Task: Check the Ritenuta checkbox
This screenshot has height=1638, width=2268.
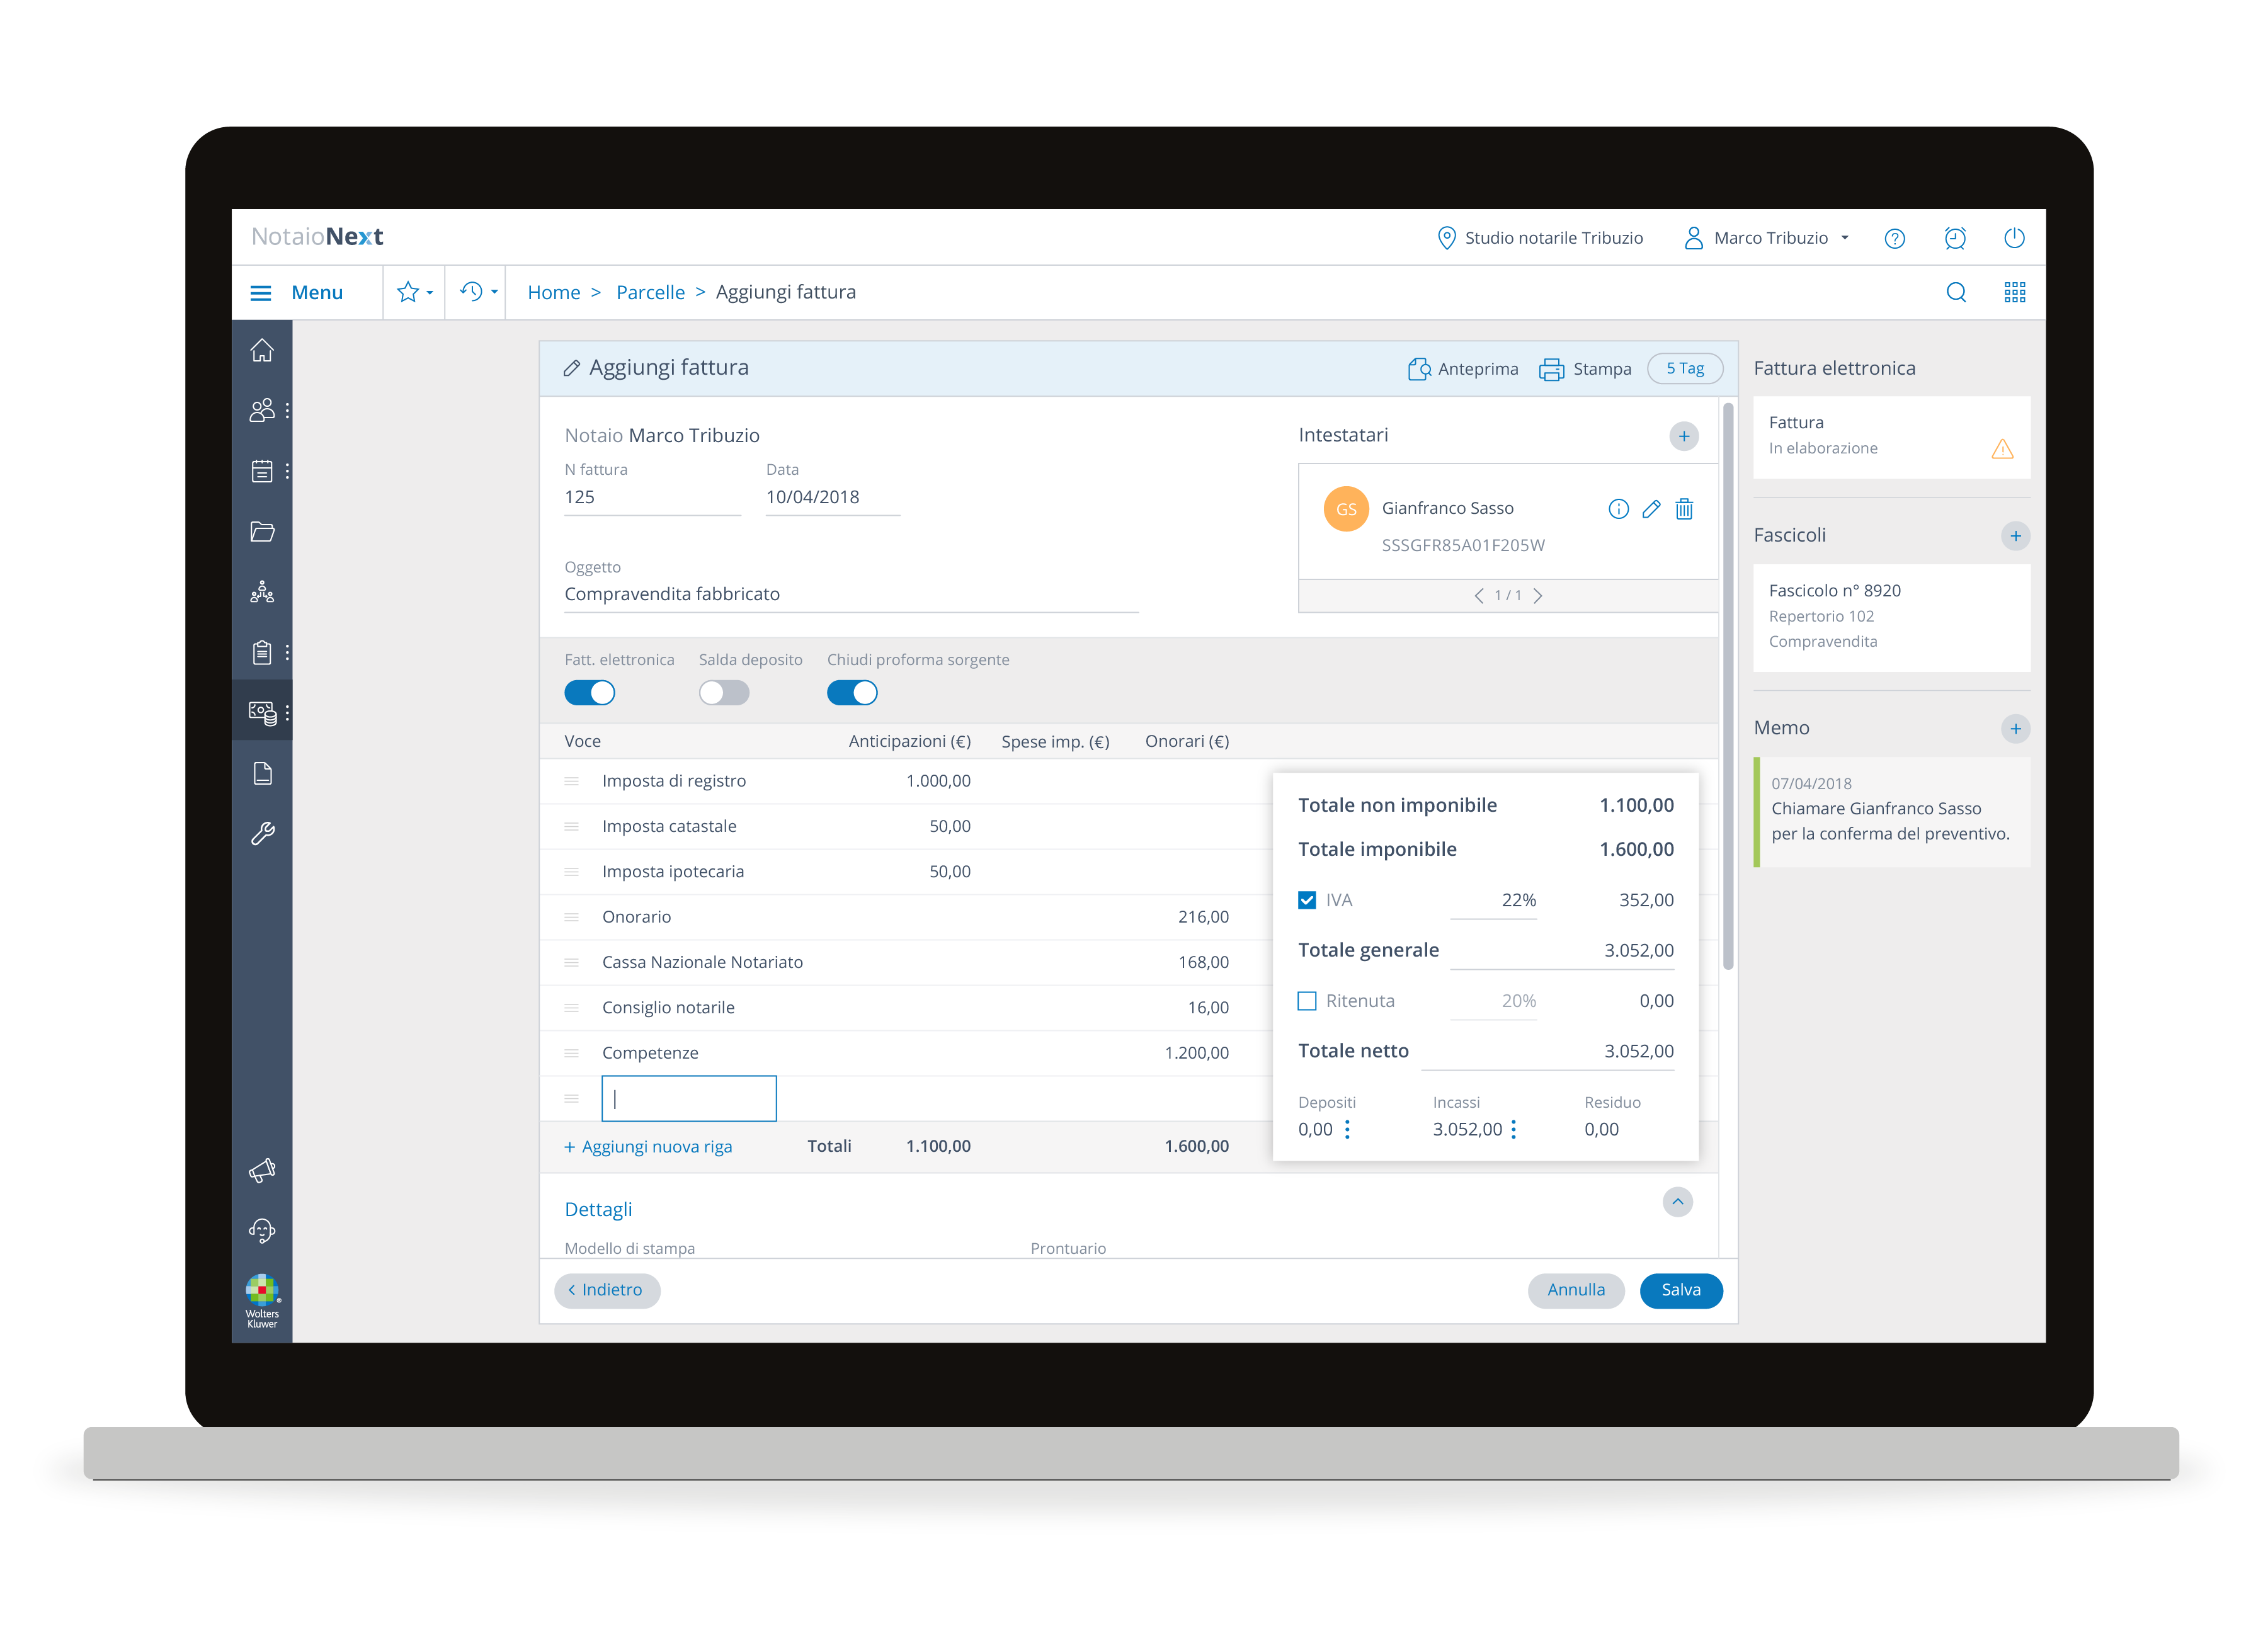Action: click(x=1307, y=1001)
